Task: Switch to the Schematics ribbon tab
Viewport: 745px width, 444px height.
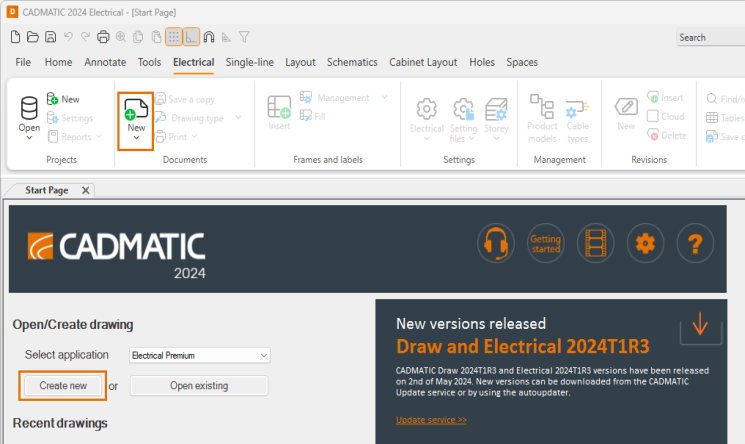Action: coord(352,62)
